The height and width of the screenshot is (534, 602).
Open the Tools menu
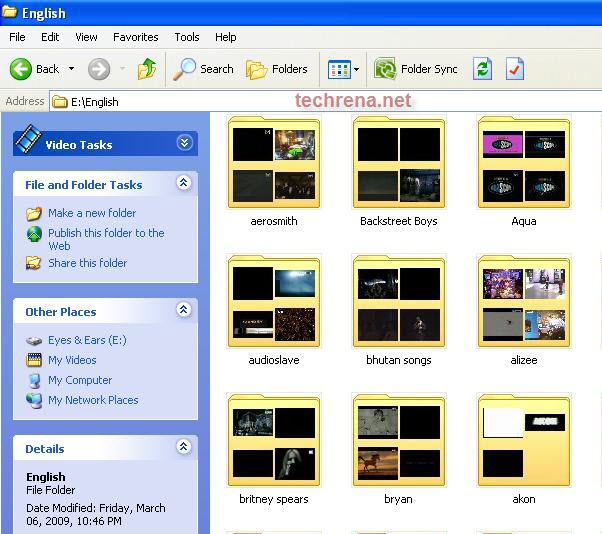(x=187, y=37)
